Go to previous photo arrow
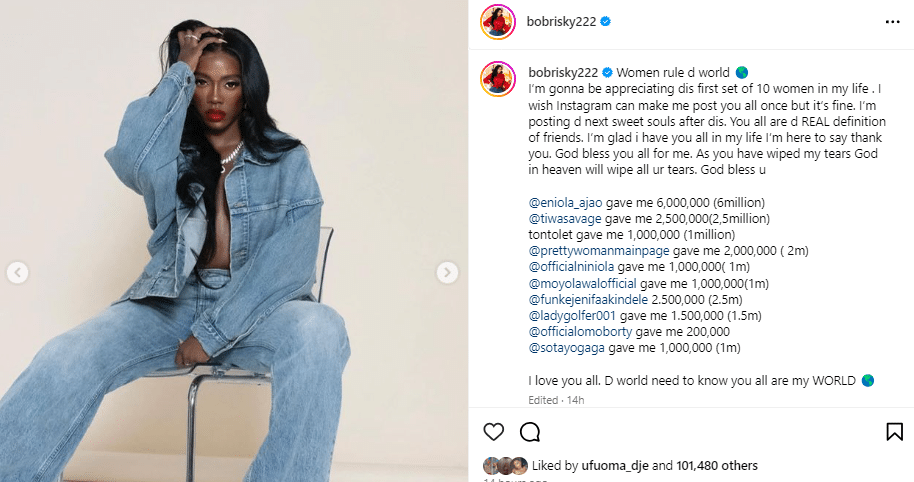This screenshot has width=914, height=482. (17, 272)
